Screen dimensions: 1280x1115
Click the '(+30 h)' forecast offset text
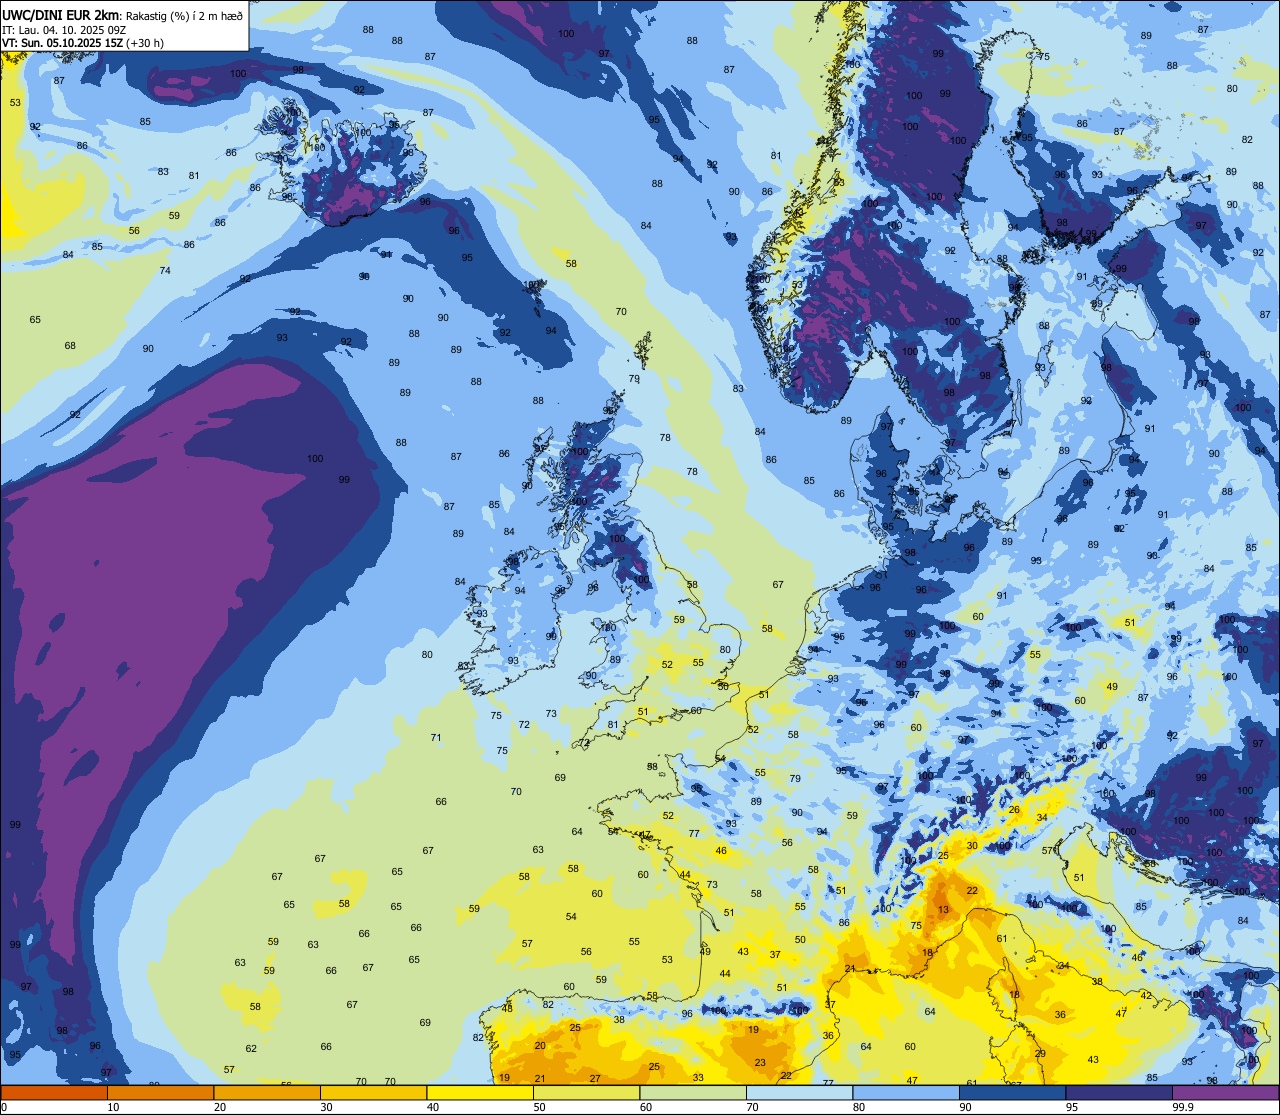pos(145,42)
